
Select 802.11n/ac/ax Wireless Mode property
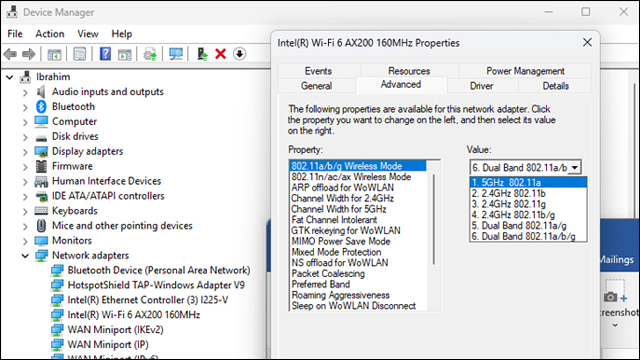point(351,177)
